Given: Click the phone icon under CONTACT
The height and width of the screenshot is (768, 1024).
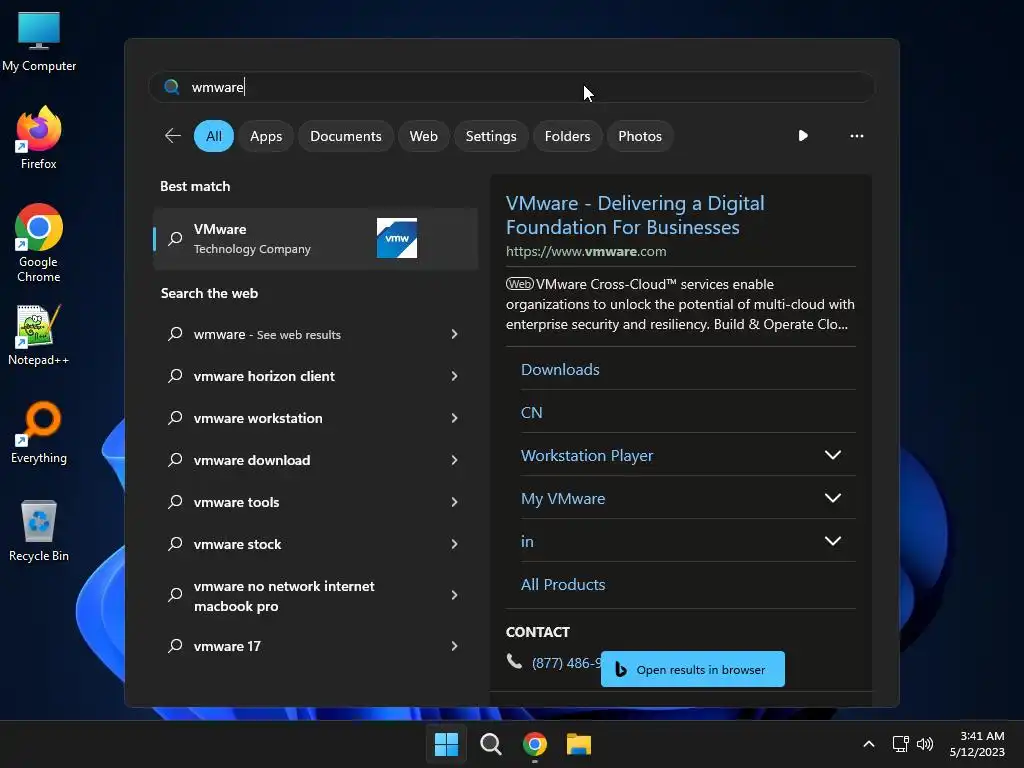Looking at the screenshot, I should coord(515,662).
